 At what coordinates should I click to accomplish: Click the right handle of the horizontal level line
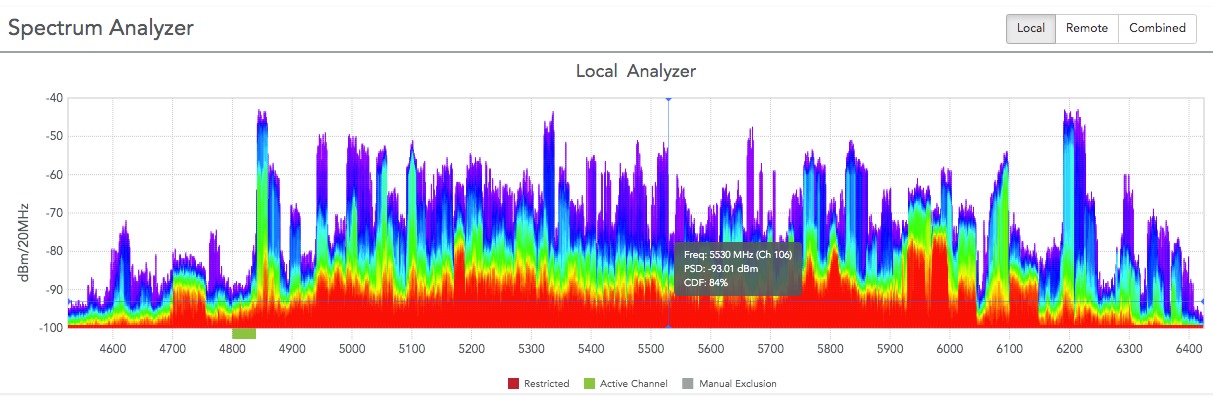1203,301
